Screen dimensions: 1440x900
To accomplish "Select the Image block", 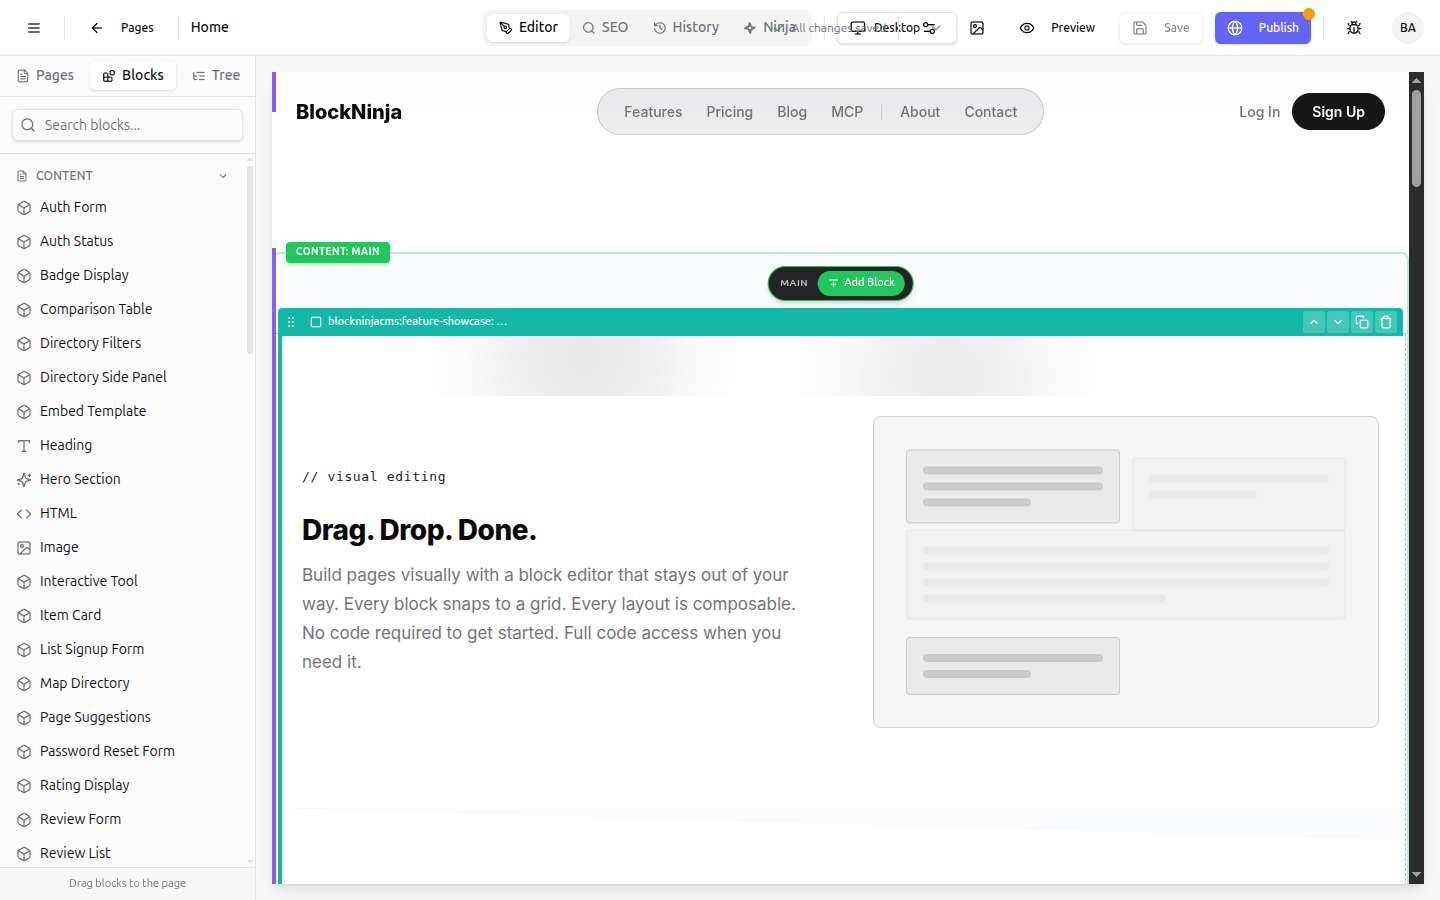I will 126,547.
